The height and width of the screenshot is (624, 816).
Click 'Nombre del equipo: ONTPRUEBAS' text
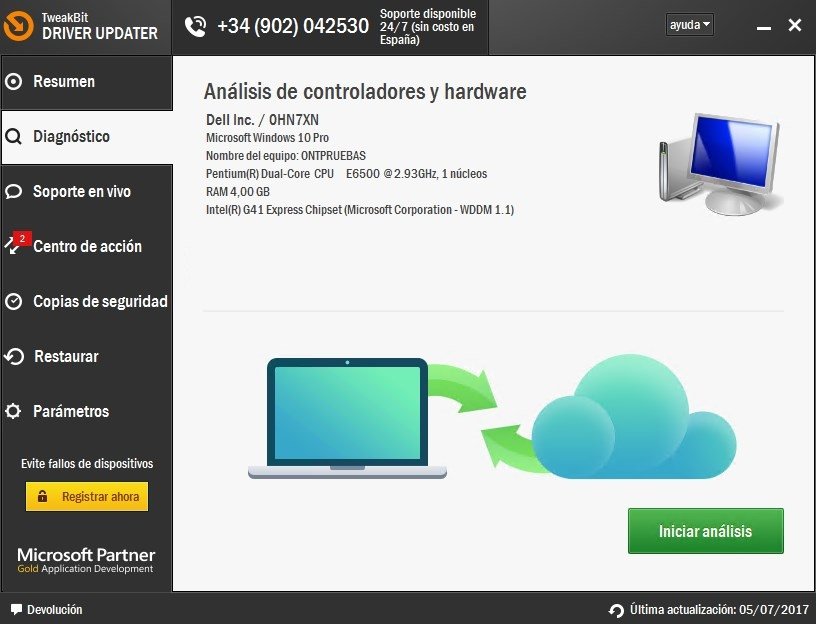(286, 156)
